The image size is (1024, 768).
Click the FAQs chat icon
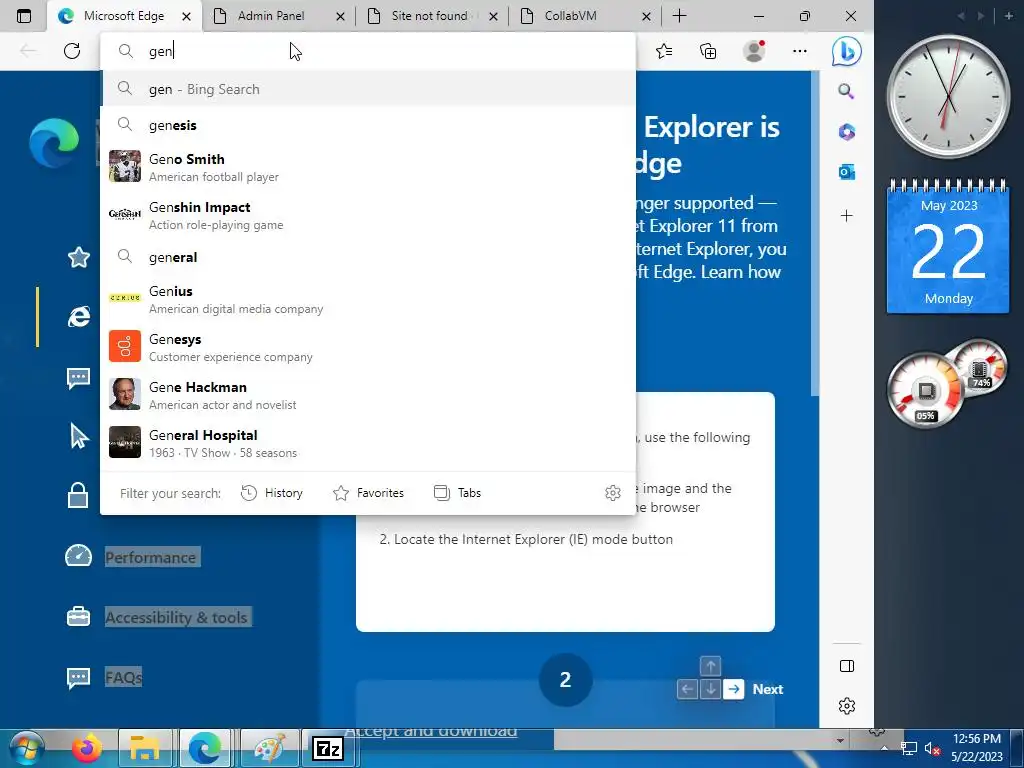[78, 677]
